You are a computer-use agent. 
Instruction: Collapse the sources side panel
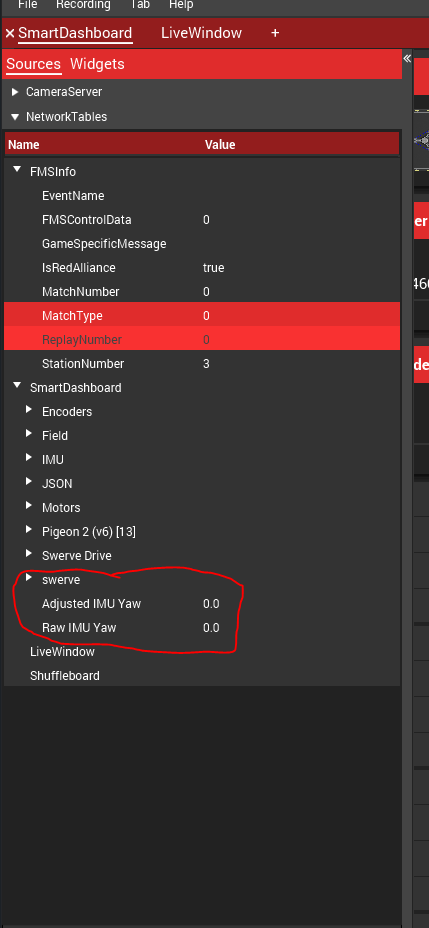[x=407, y=58]
